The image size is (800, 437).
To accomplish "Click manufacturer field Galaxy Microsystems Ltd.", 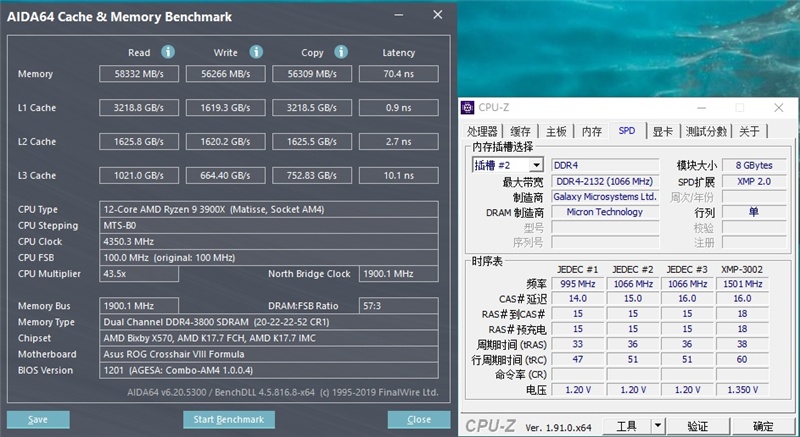I will tap(605, 197).
